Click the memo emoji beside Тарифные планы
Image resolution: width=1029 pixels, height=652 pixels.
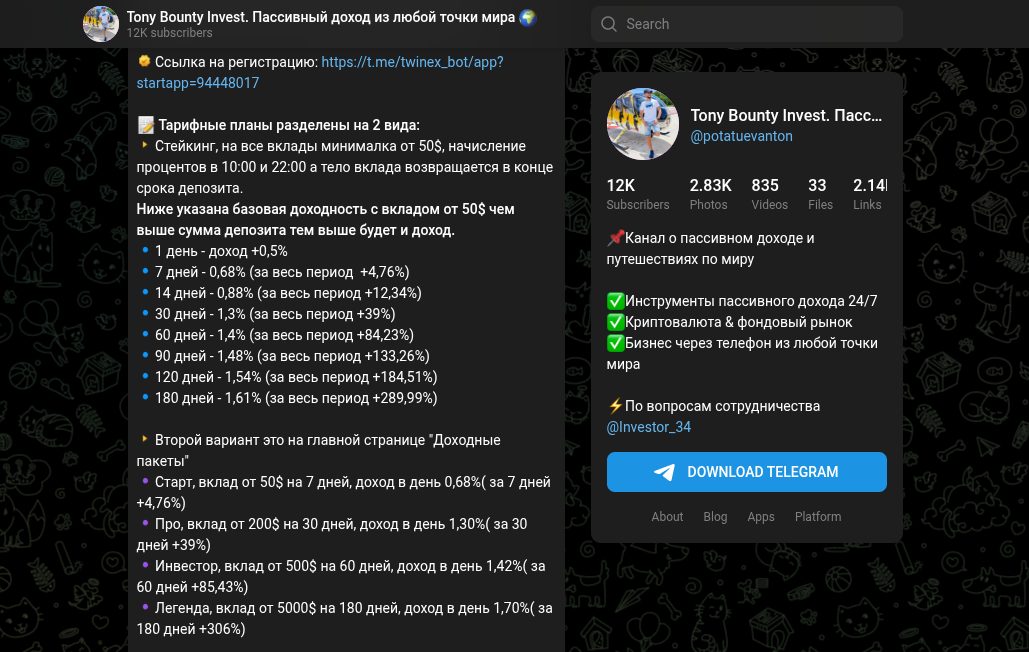click(145, 125)
